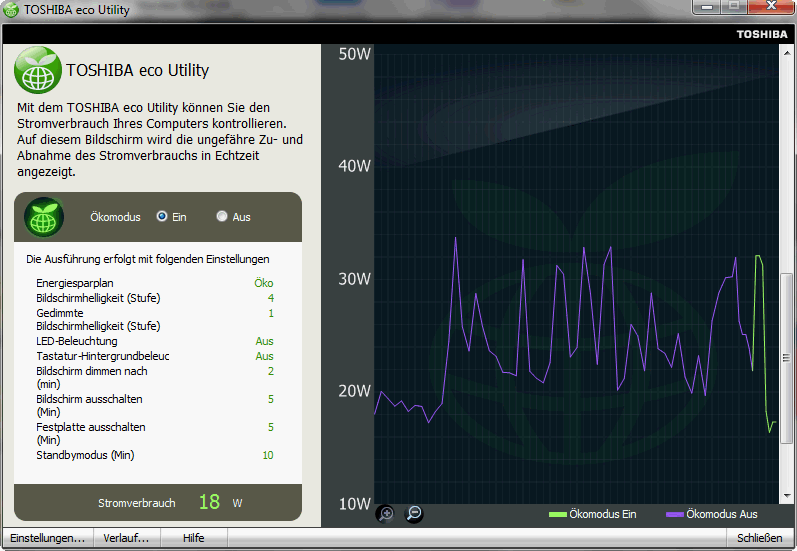Click the title bar eco Utility icon
This screenshot has height=551, width=797.
[10, 10]
